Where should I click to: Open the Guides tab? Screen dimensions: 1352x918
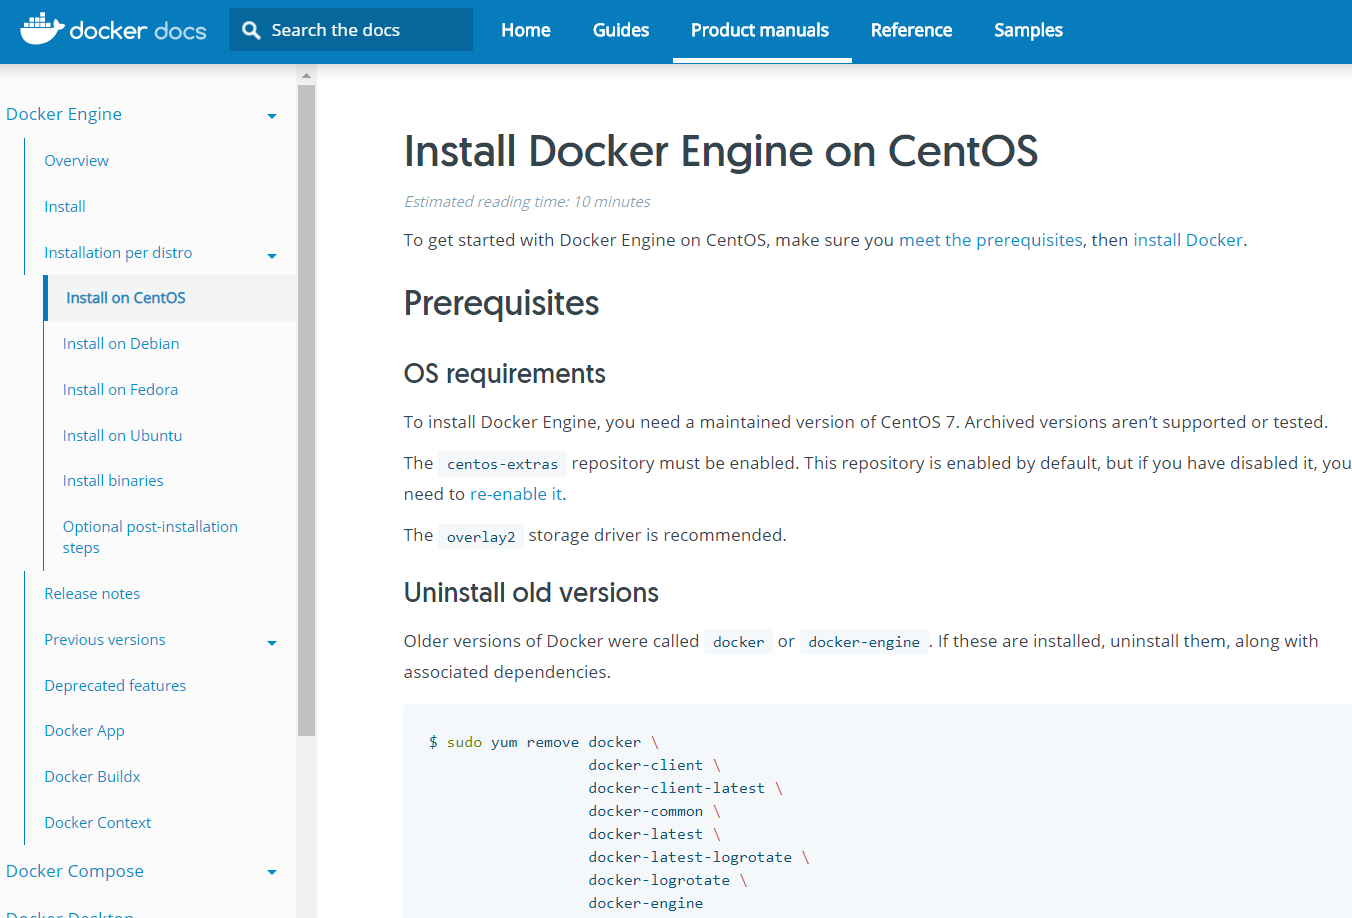tap(620, 30)
